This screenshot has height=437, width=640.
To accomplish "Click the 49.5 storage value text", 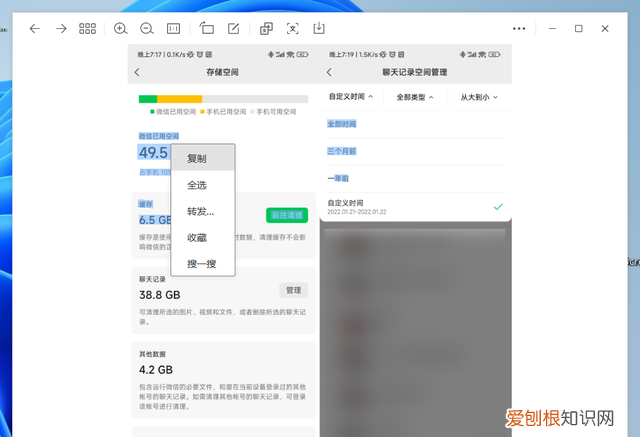I will pyautogui.click(x=153, y=152).
